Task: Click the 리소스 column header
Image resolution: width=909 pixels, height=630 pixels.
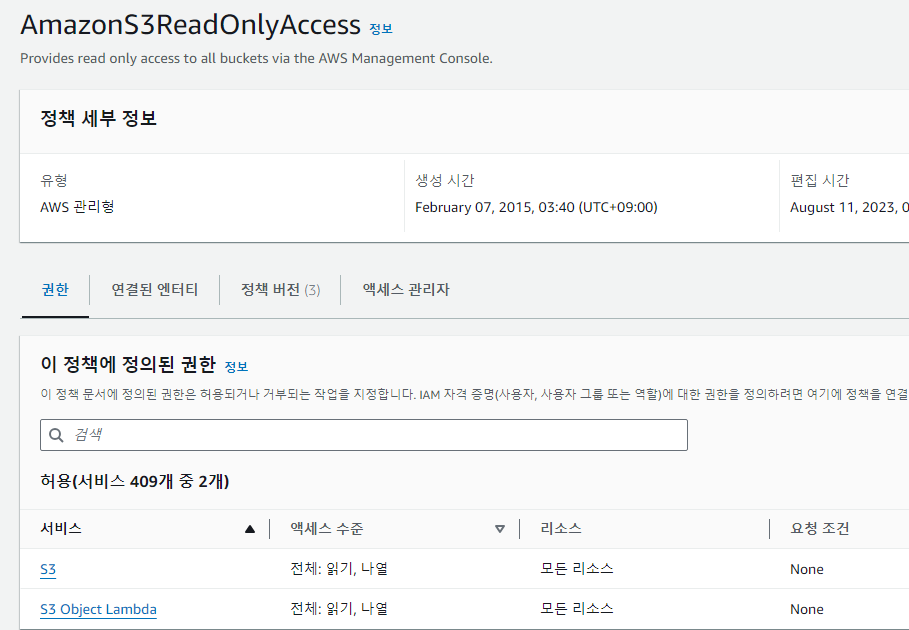Action: pyautogui.click(x=561, y=529)
